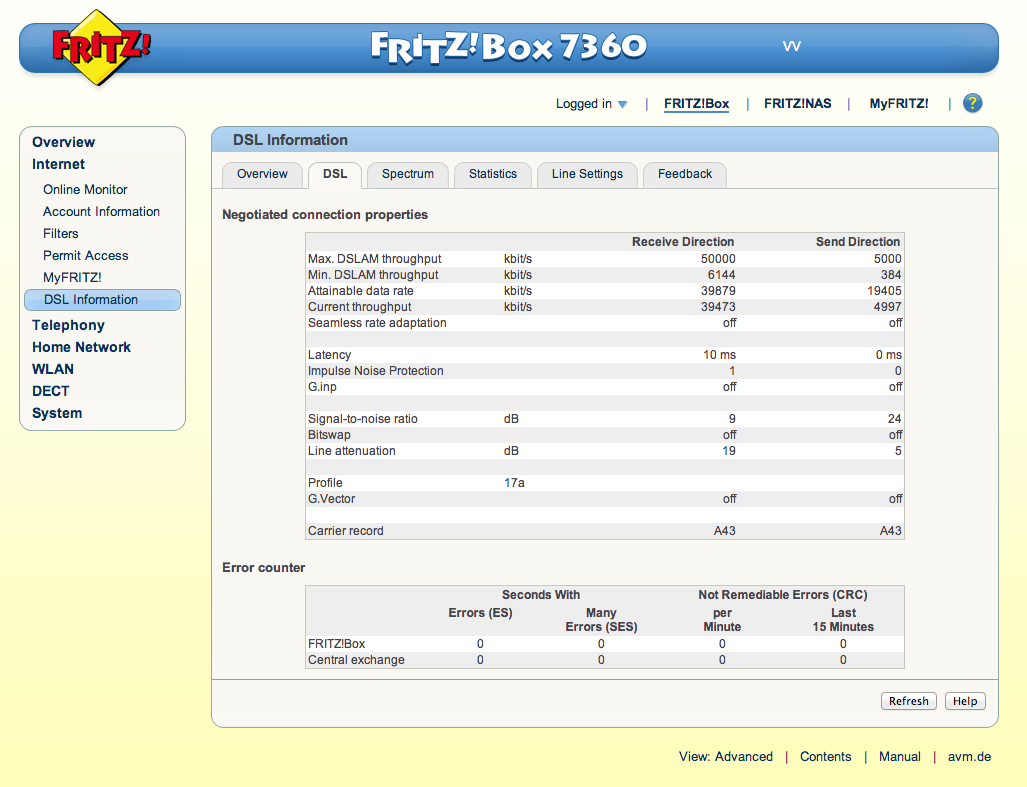
Task: Expand the Telephony menu section
Action: coord(68,325)
